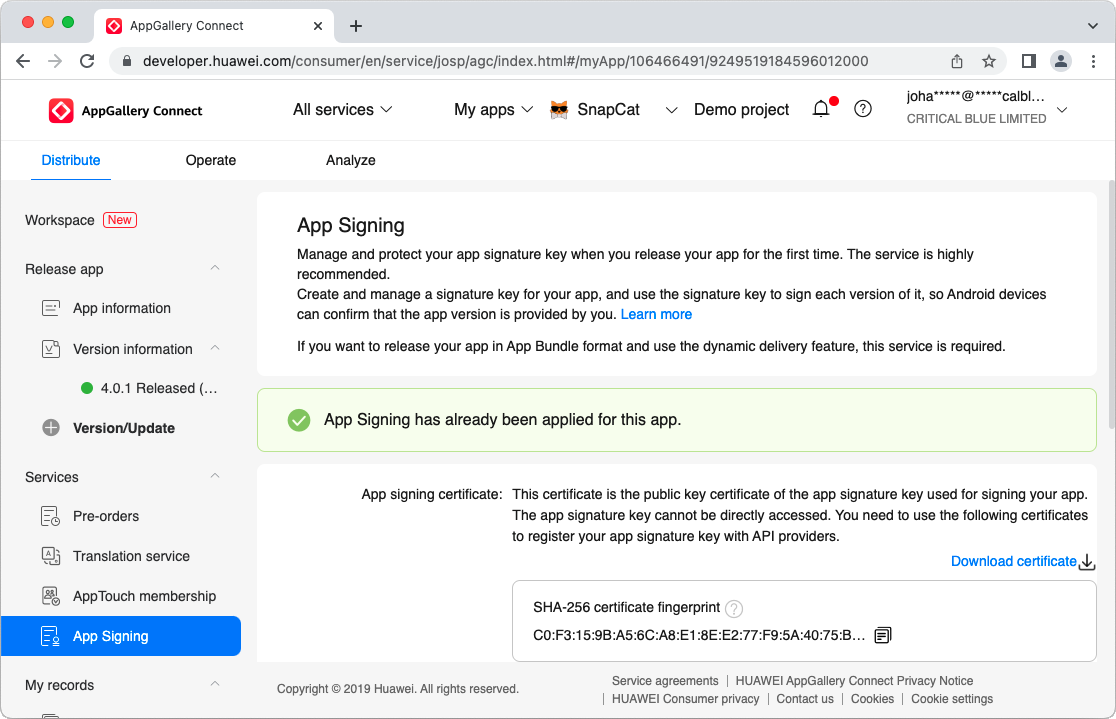Download the app signing certificate
The height and width of the screenshot is (719, 1116).
[1014, 561]
